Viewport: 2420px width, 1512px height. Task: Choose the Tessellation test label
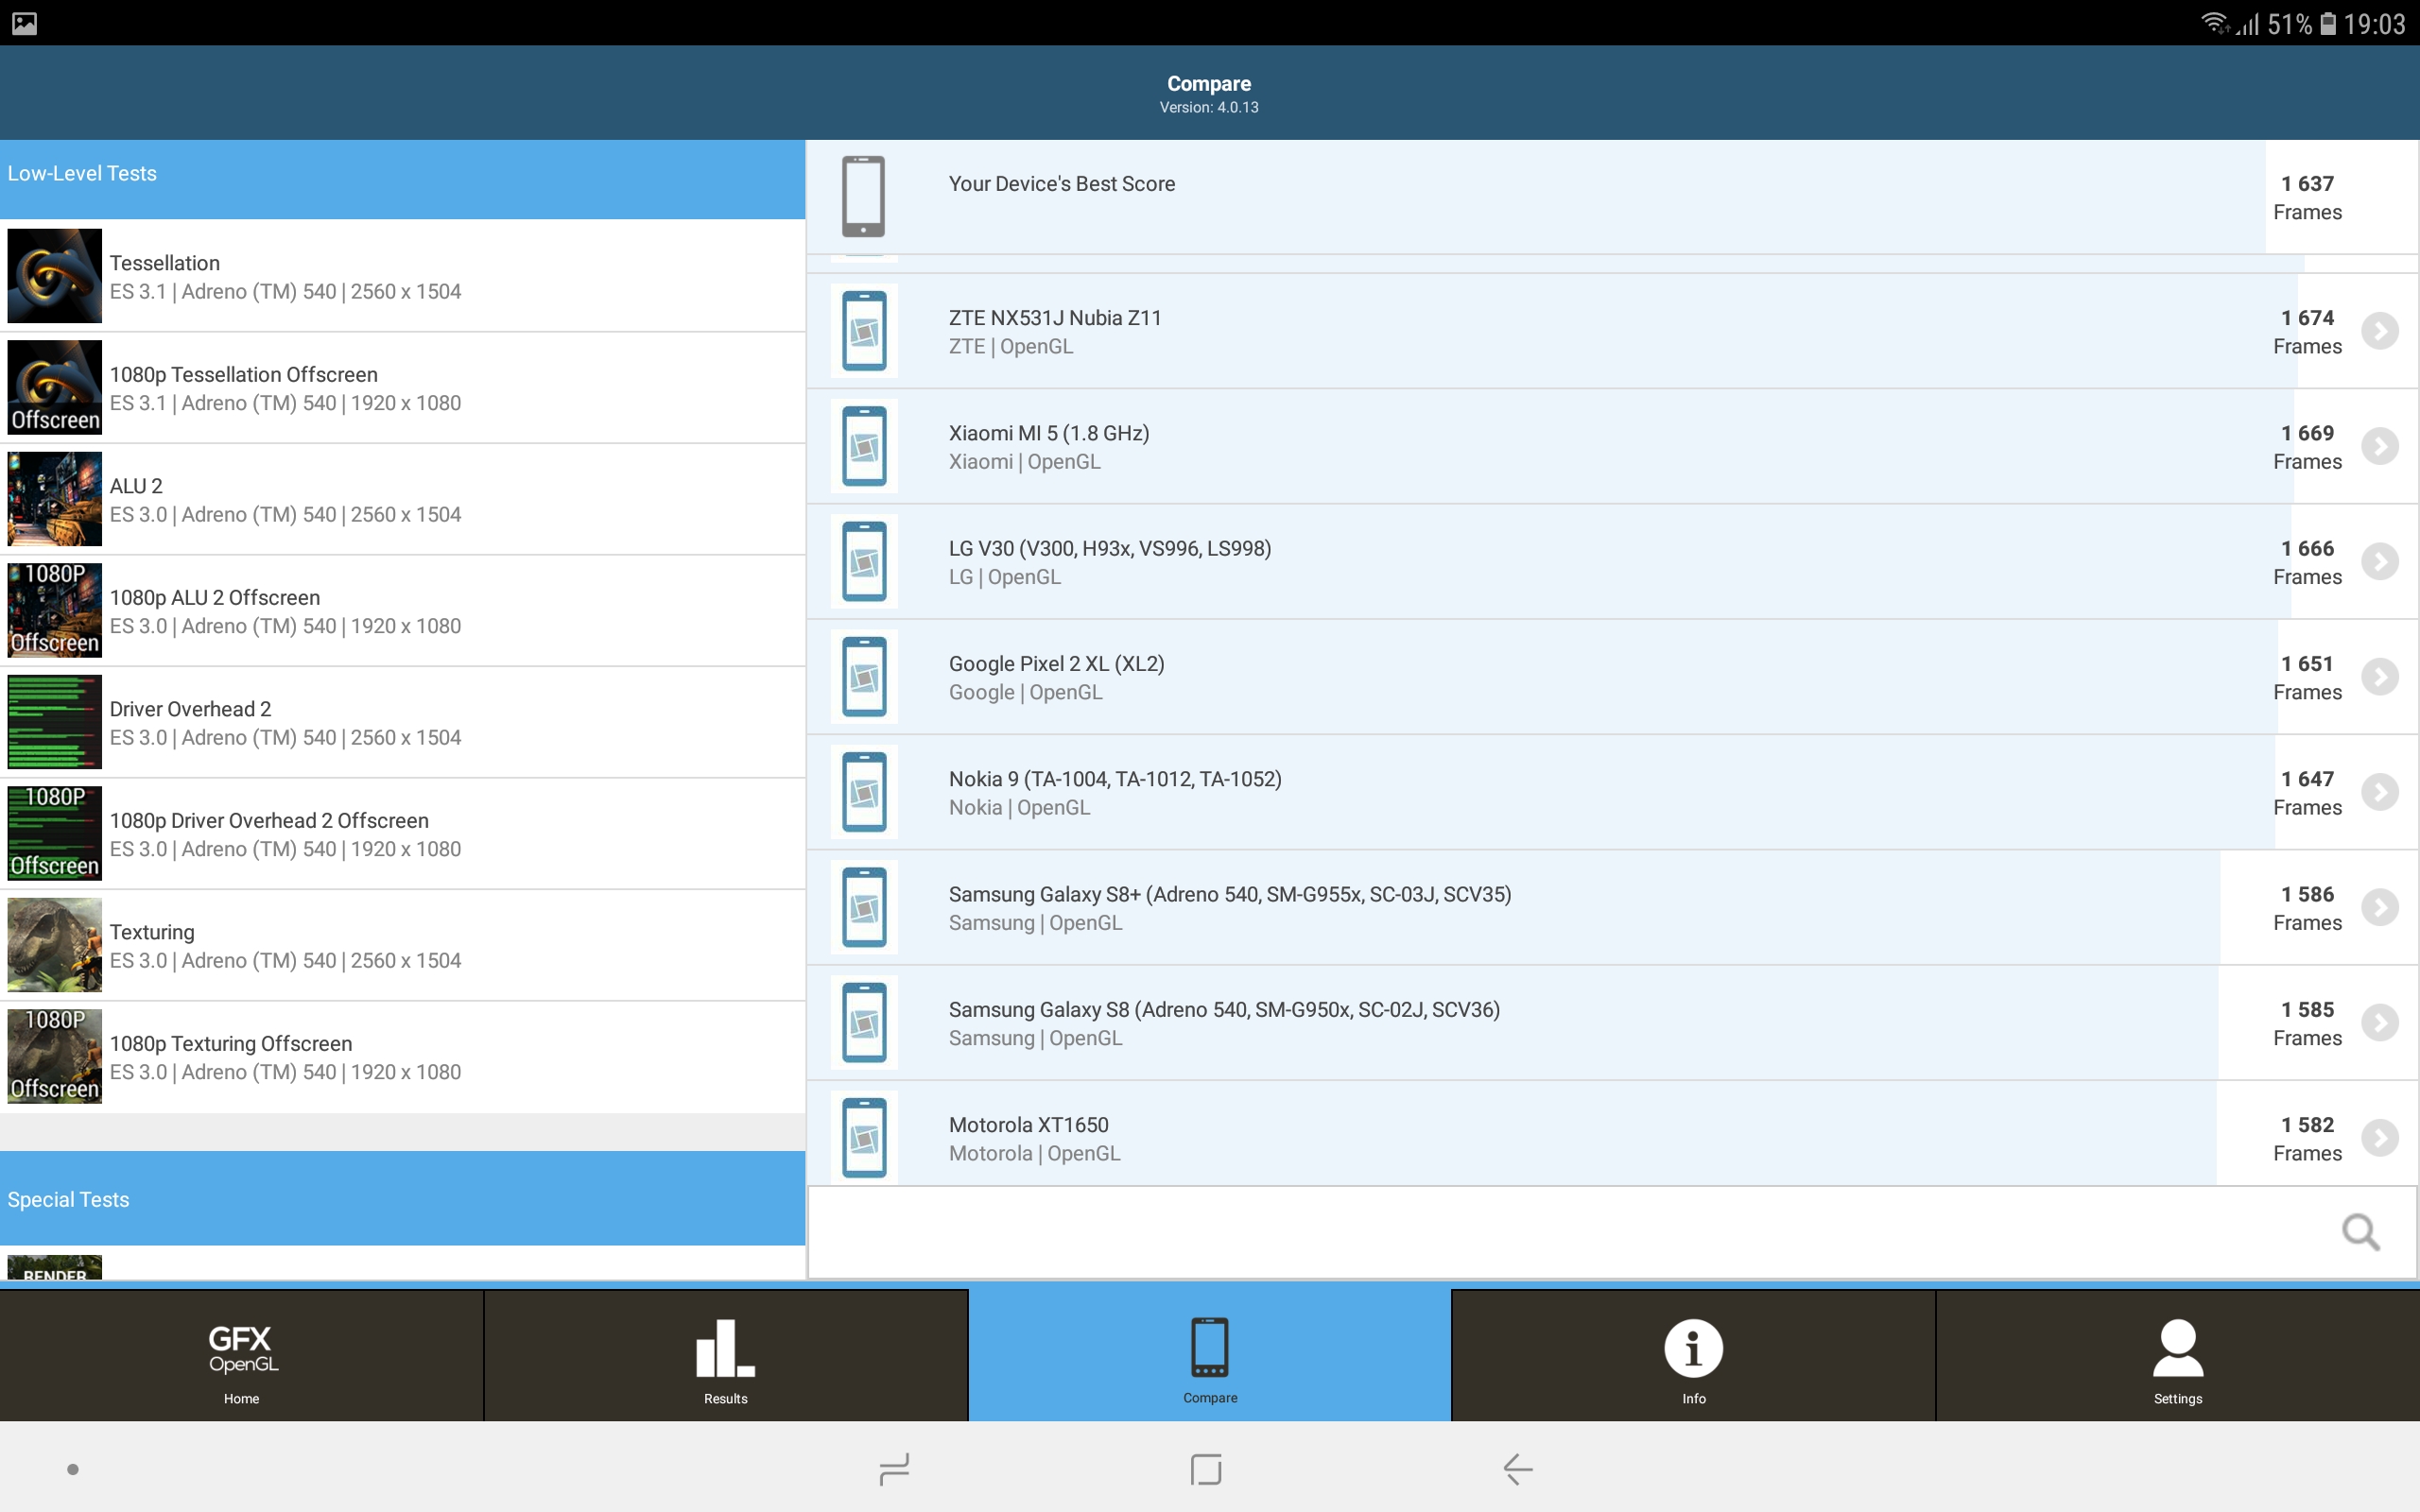pyautogui.click(x=165, y=263)
